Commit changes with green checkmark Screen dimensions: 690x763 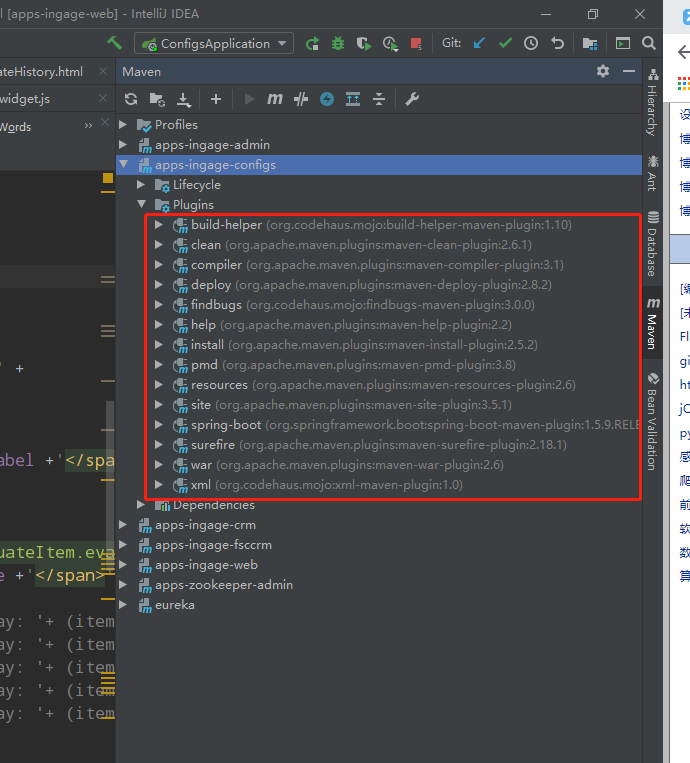tap(505, 43)
